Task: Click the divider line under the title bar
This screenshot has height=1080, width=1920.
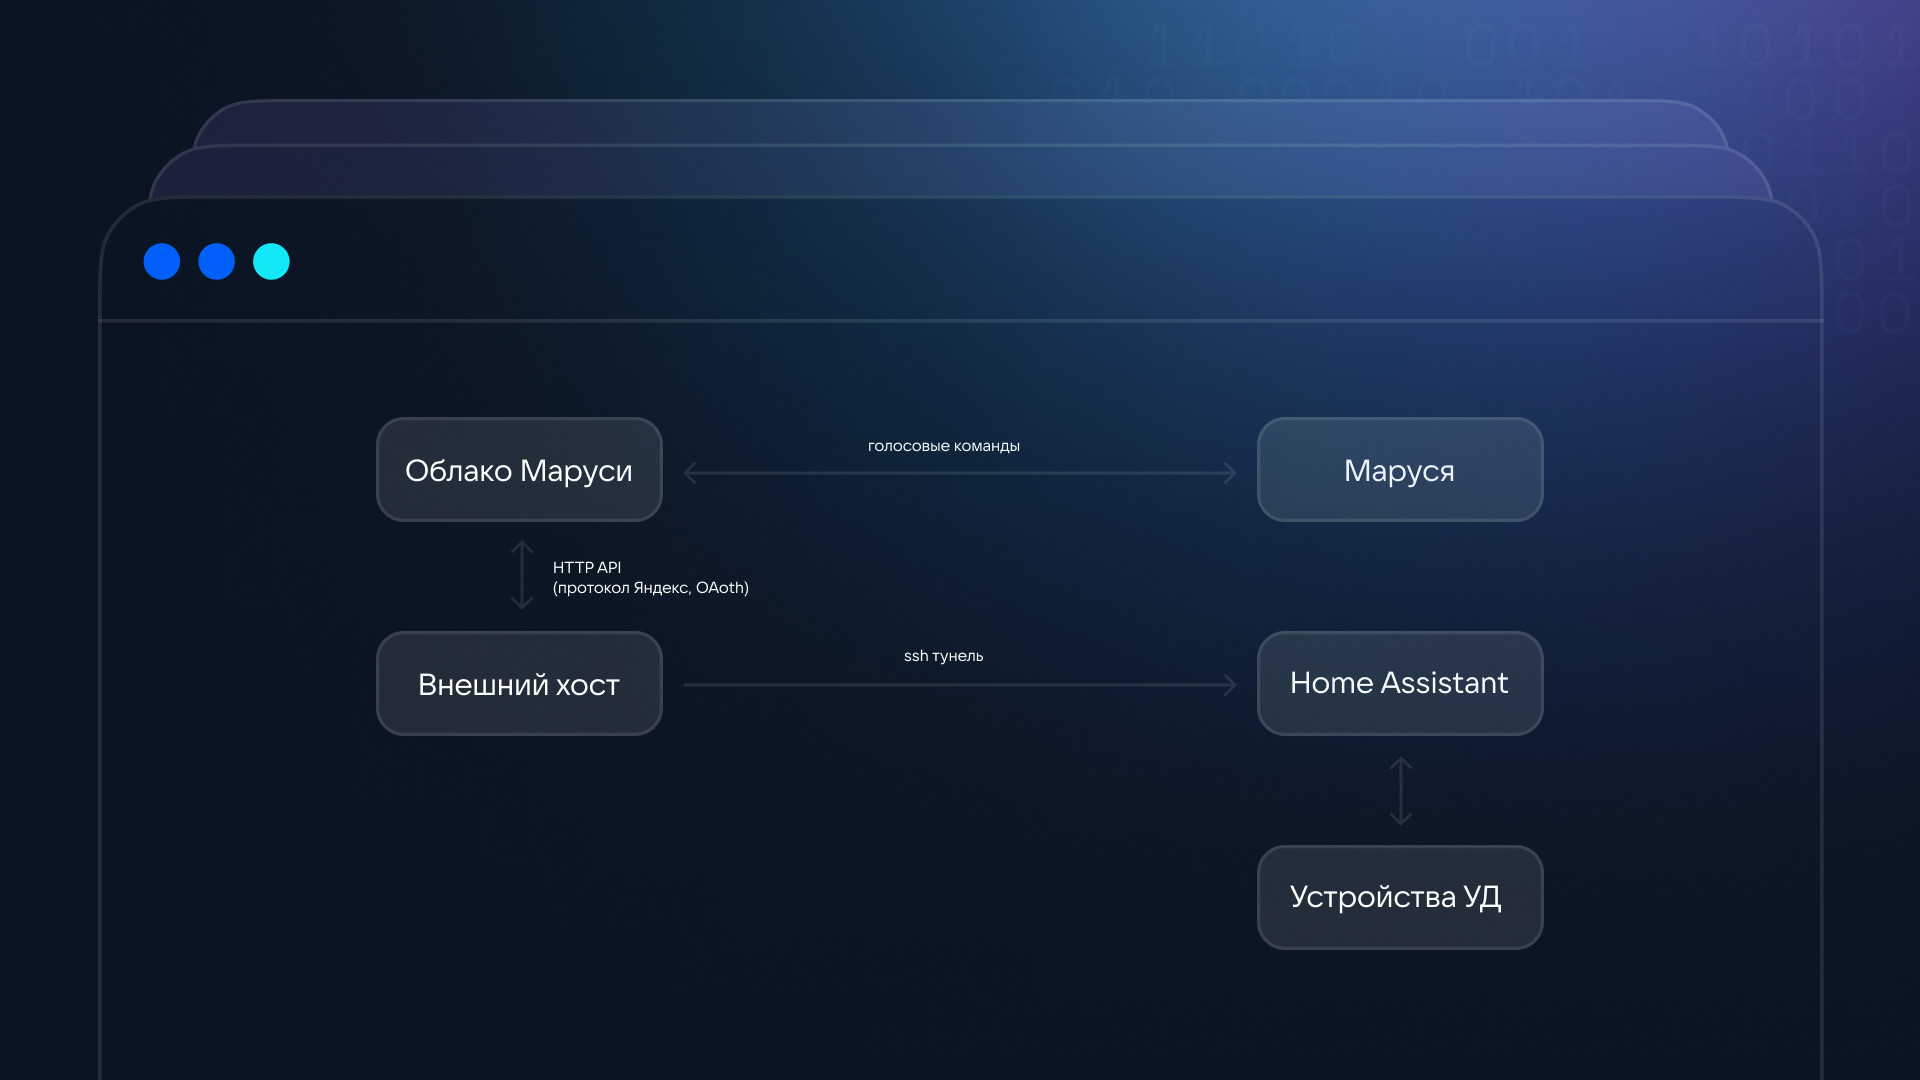Action: click(960, 321)
